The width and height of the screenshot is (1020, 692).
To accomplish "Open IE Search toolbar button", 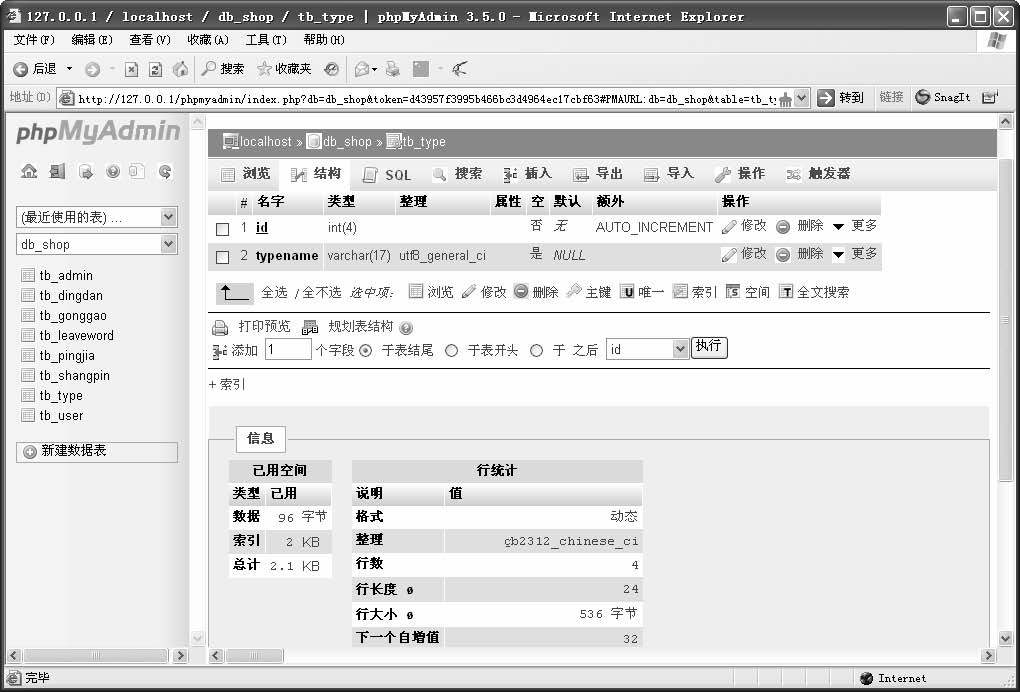I will [x=223, y=68].
